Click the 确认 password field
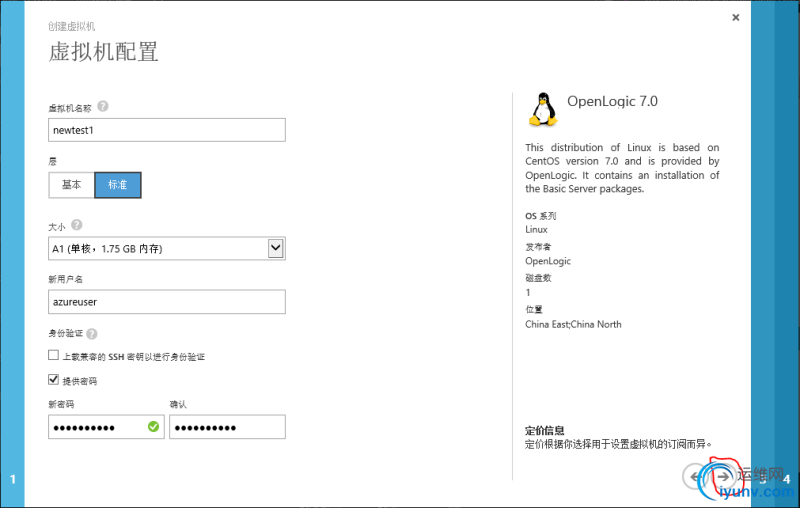The width and height of the screenshot is (800, 508). point(228,427)
